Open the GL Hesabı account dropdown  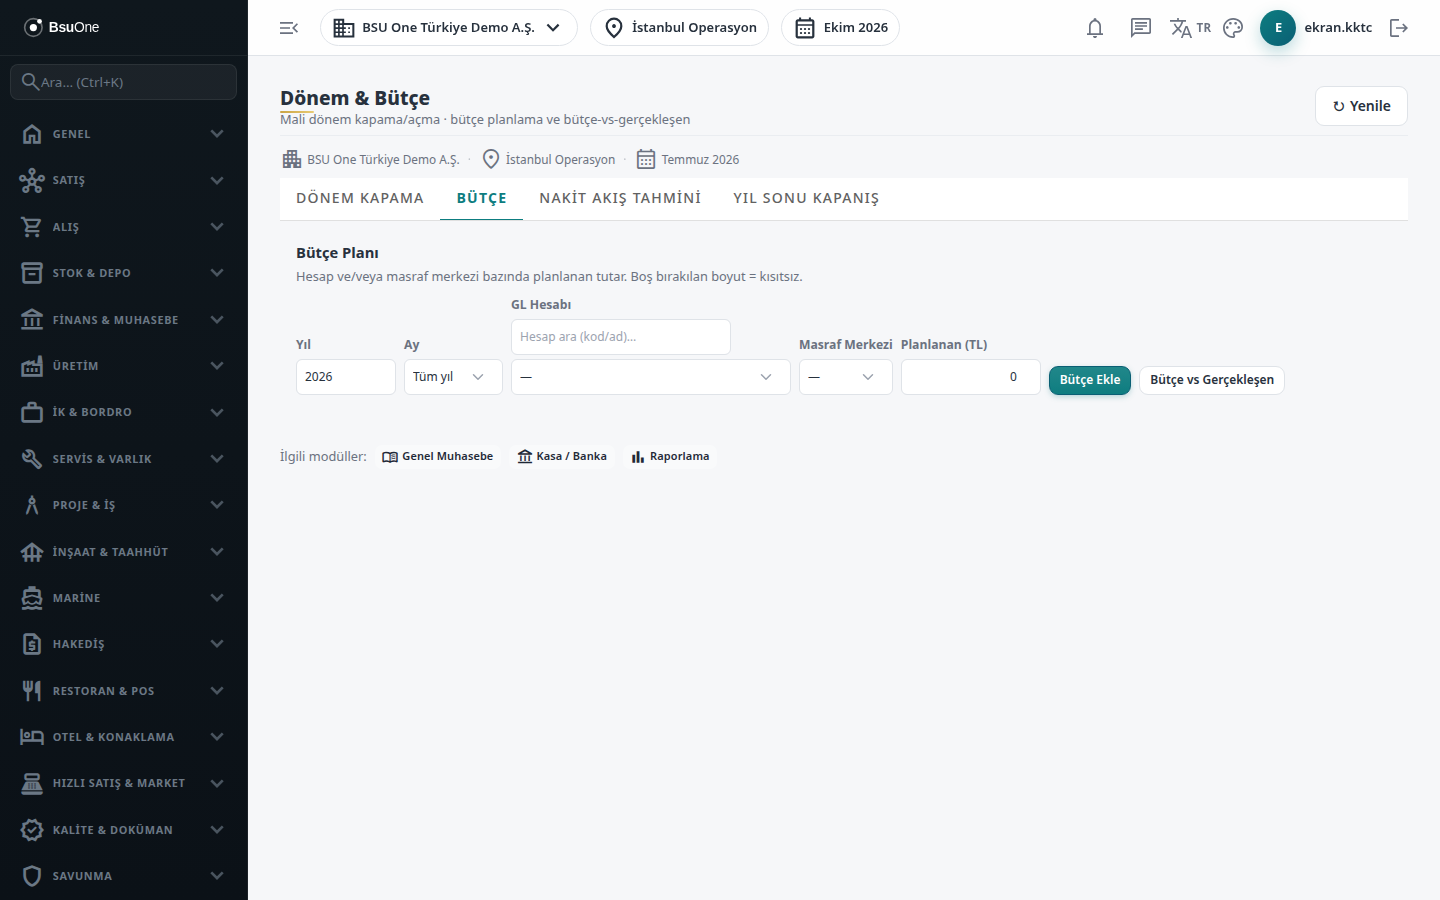[x=651, y=377]
